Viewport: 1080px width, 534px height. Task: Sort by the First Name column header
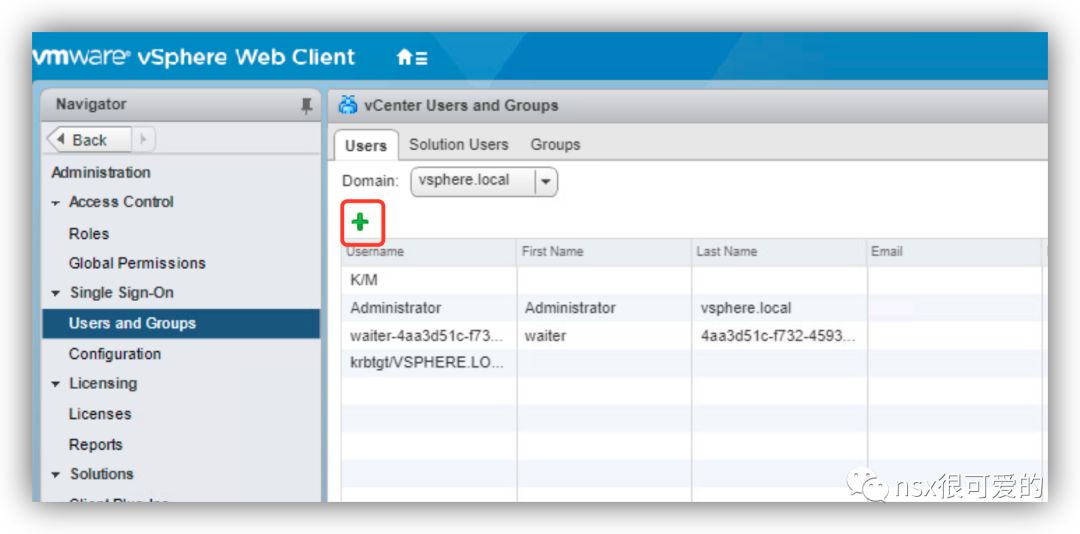(x=604, y=251)
